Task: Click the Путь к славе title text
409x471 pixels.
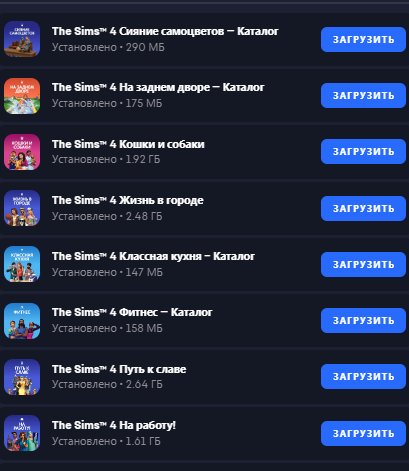Action: click(119, 369)
